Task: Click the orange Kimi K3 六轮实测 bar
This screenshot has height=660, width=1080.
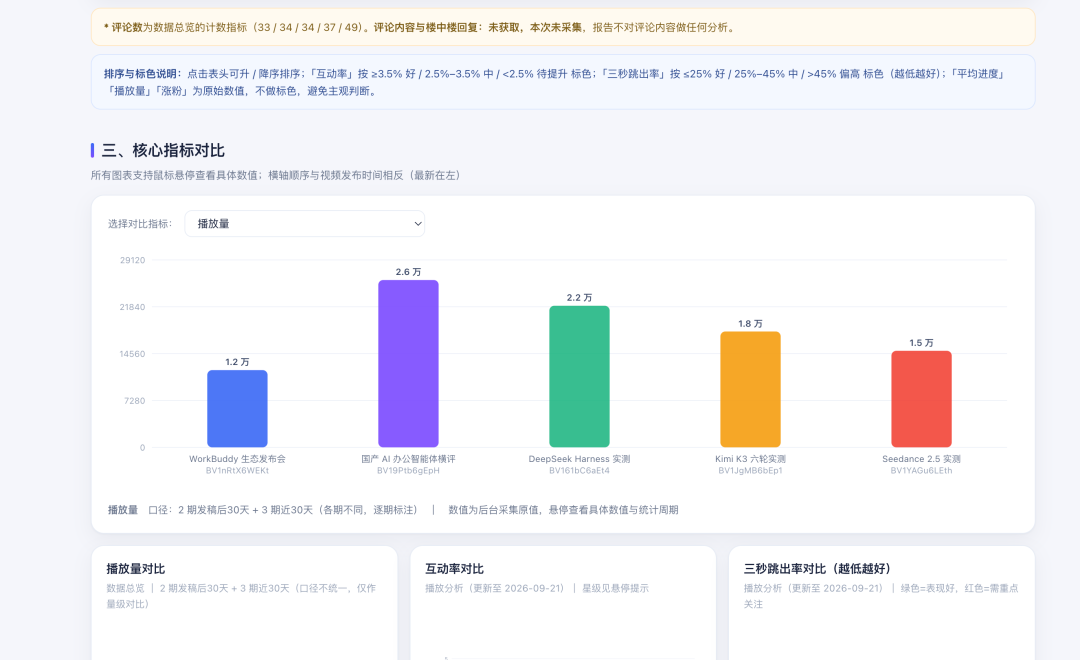Action: coord(750,389)
